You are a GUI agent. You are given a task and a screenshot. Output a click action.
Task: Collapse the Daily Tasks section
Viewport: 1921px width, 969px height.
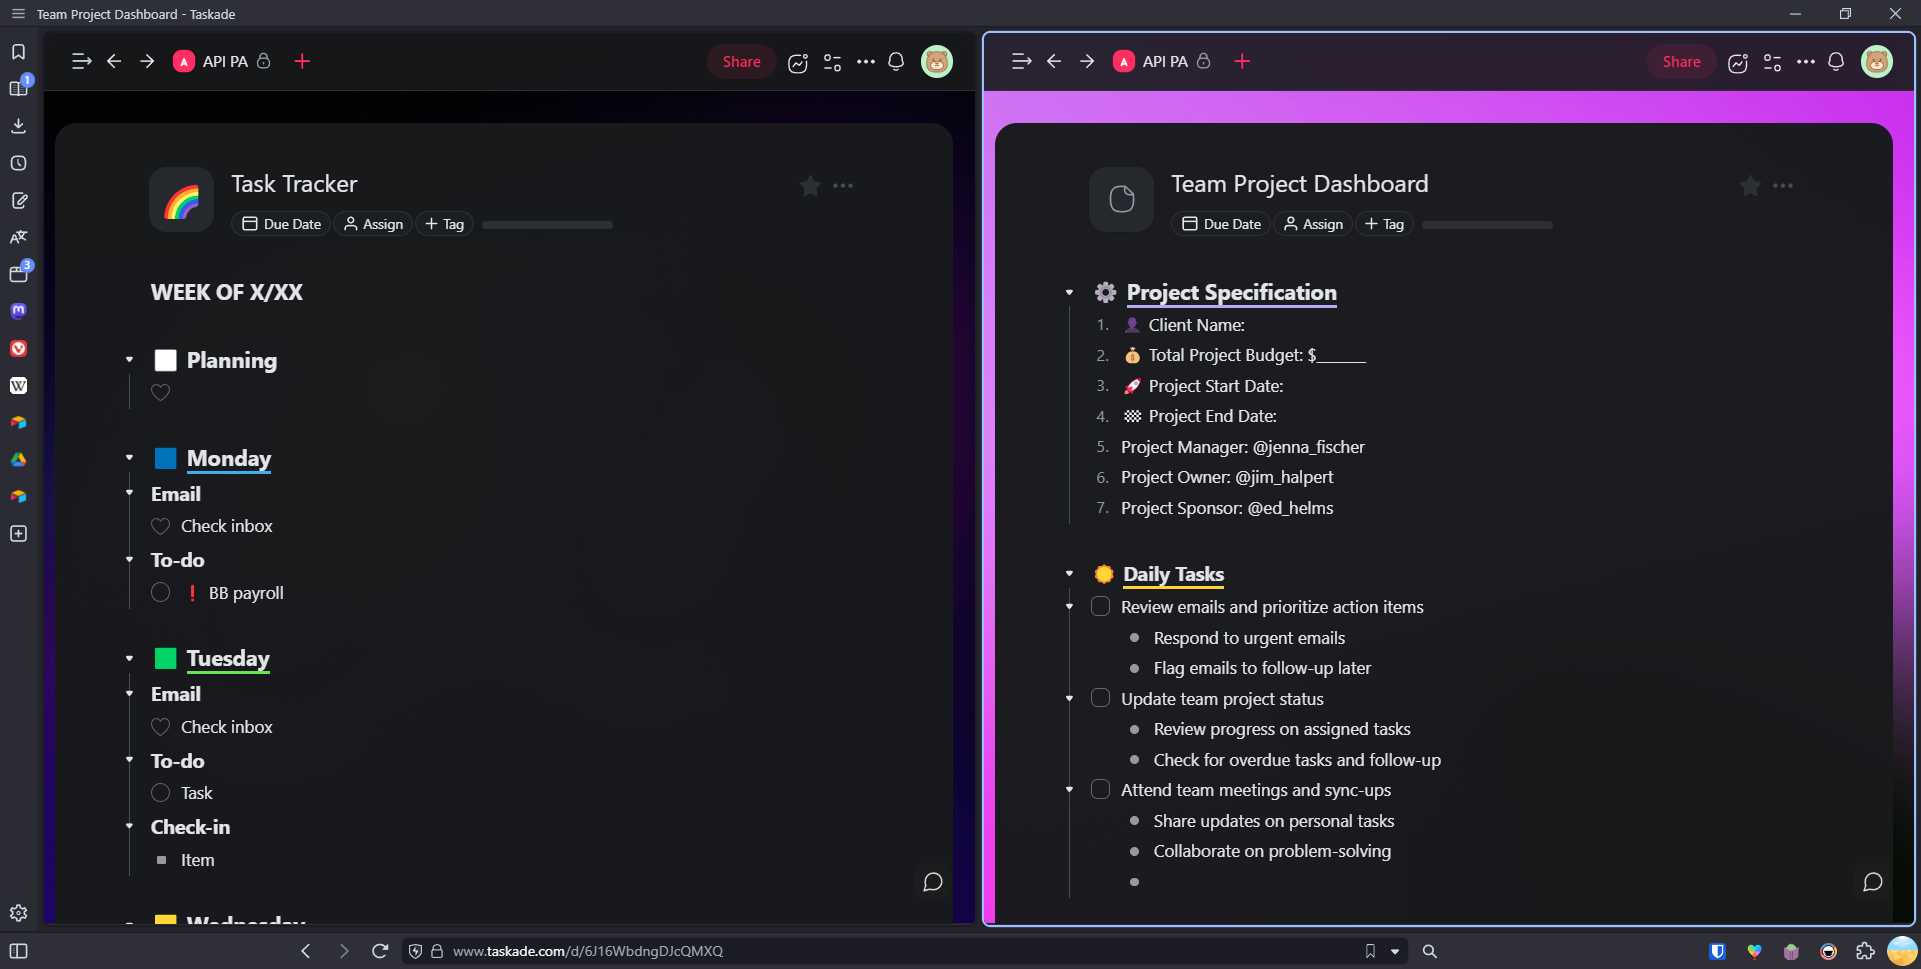1069,574
